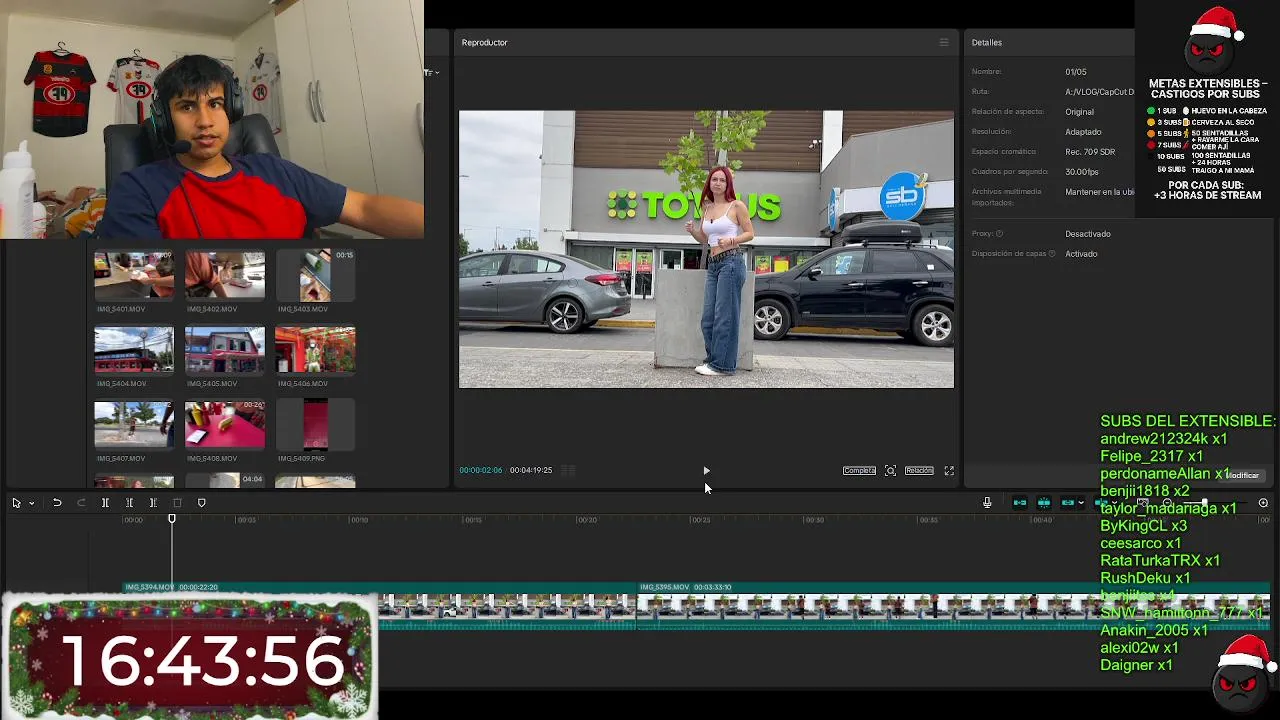Click the Ruta value A:/VLOG/CapCut
The height and width of the screenshot is (720, 1280).
1100,92
